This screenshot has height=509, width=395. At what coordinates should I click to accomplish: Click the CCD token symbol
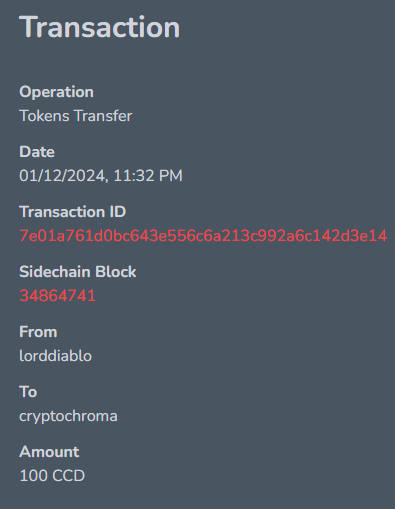[x=69, y=476]
